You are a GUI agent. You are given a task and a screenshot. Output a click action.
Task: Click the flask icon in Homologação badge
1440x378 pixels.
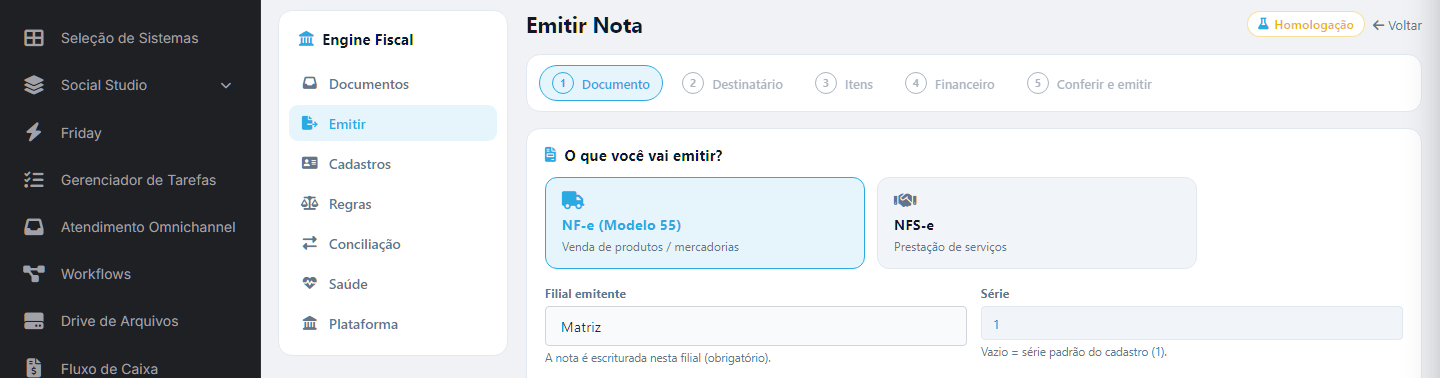point(1262,25)
